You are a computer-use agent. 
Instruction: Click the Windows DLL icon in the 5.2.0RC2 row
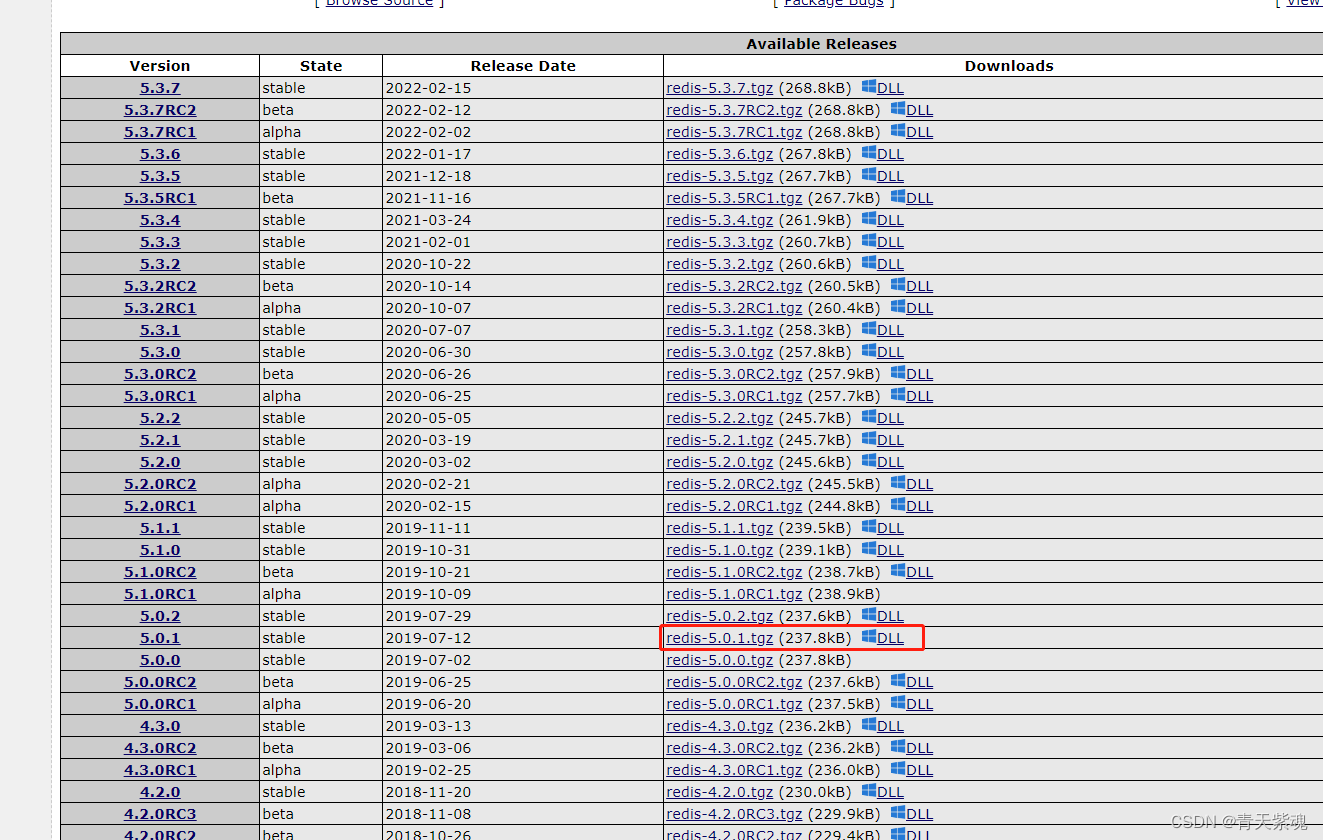pyautogui.click(x=898, y=483)
